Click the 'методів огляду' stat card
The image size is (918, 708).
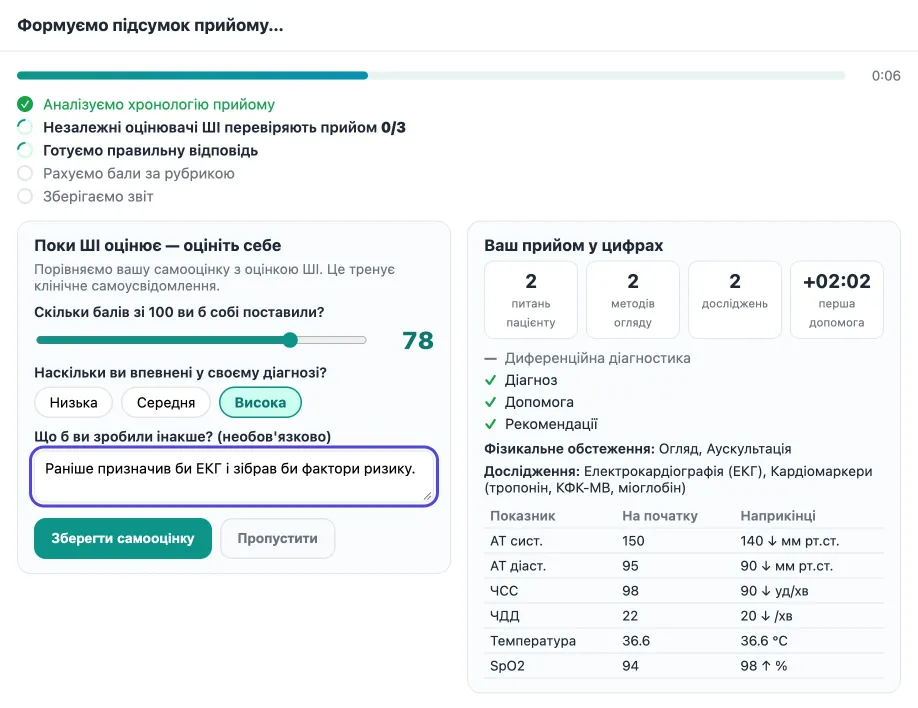click(633, 300)
